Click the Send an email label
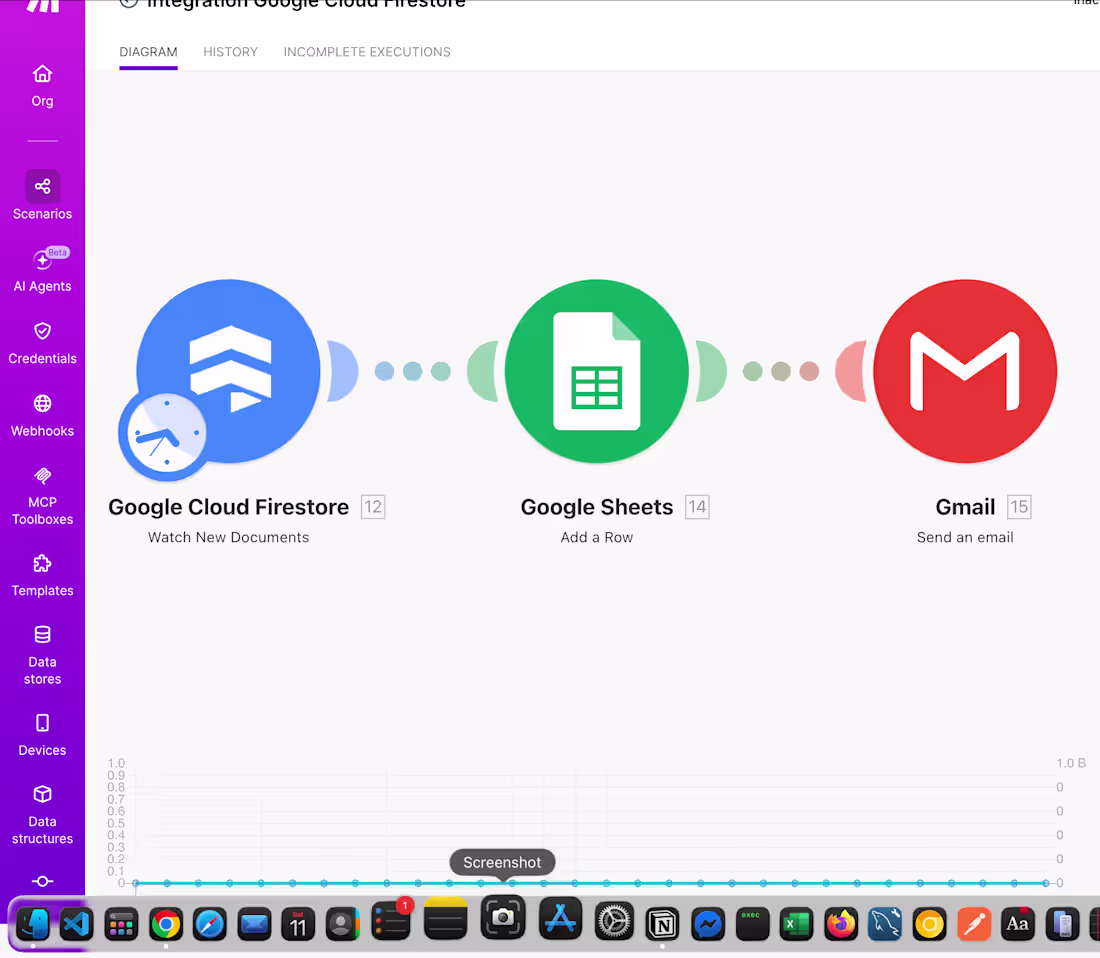Image resolution: width=1100 pixels, height=958 pixels. 965,537
